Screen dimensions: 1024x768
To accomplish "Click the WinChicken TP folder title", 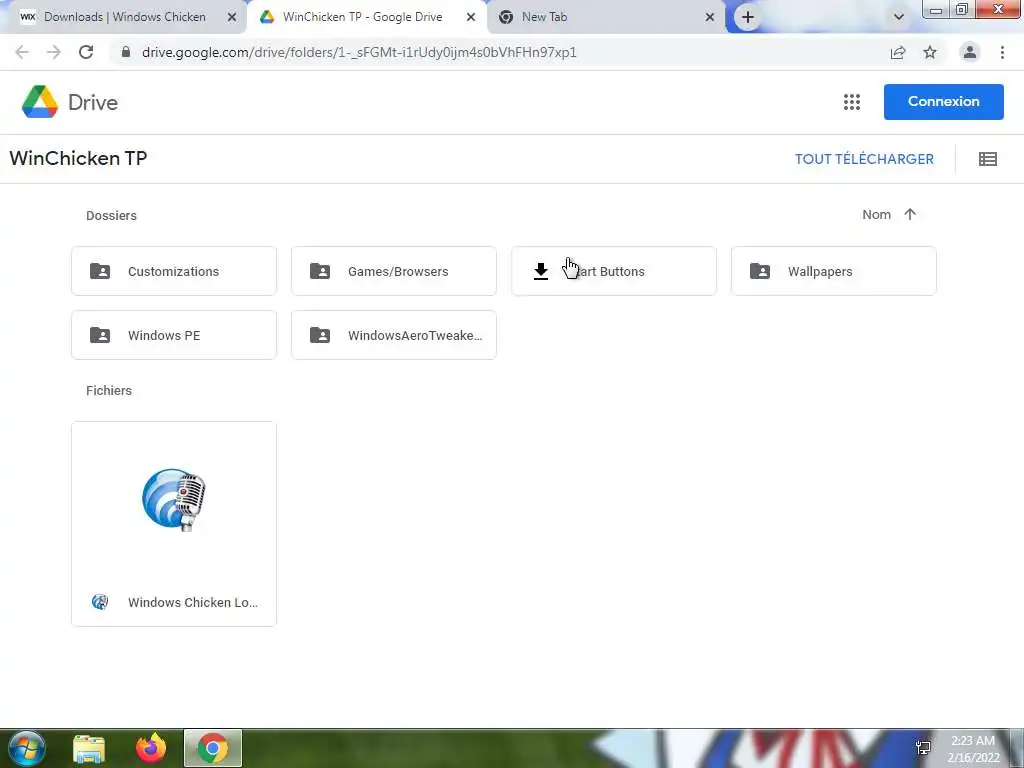I will coord(78,158).
